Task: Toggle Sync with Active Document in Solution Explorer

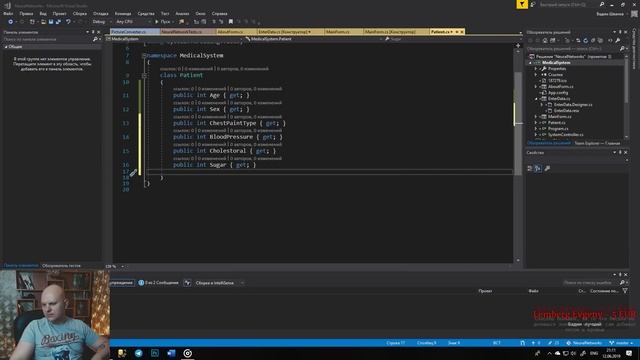Action: (x=578, y=40)
